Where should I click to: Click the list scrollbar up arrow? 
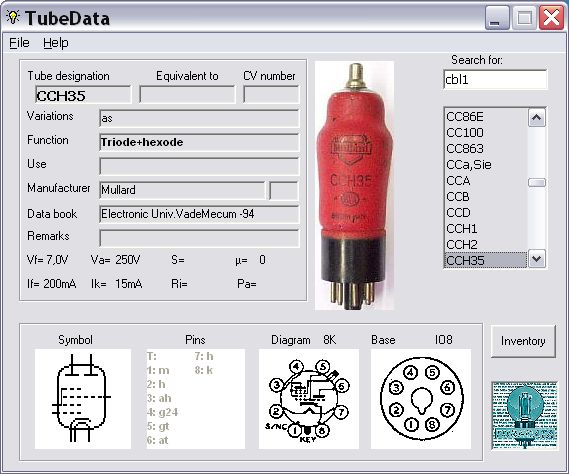tap(537, 118)
